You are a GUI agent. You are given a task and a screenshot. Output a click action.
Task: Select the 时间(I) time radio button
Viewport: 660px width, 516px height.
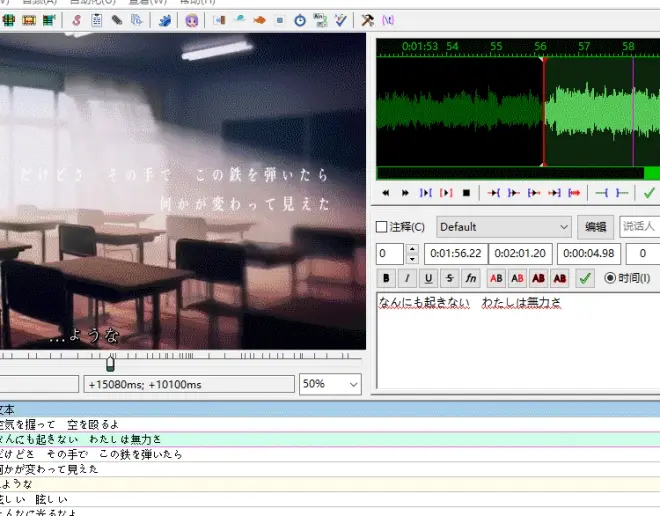627,278
